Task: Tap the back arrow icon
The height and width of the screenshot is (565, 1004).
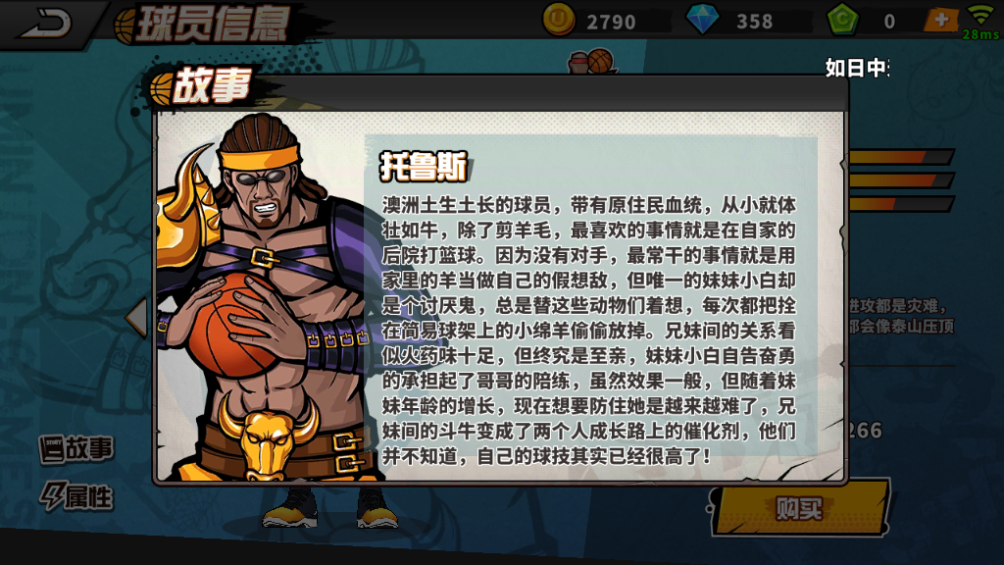Action: [x=45, y=24]
